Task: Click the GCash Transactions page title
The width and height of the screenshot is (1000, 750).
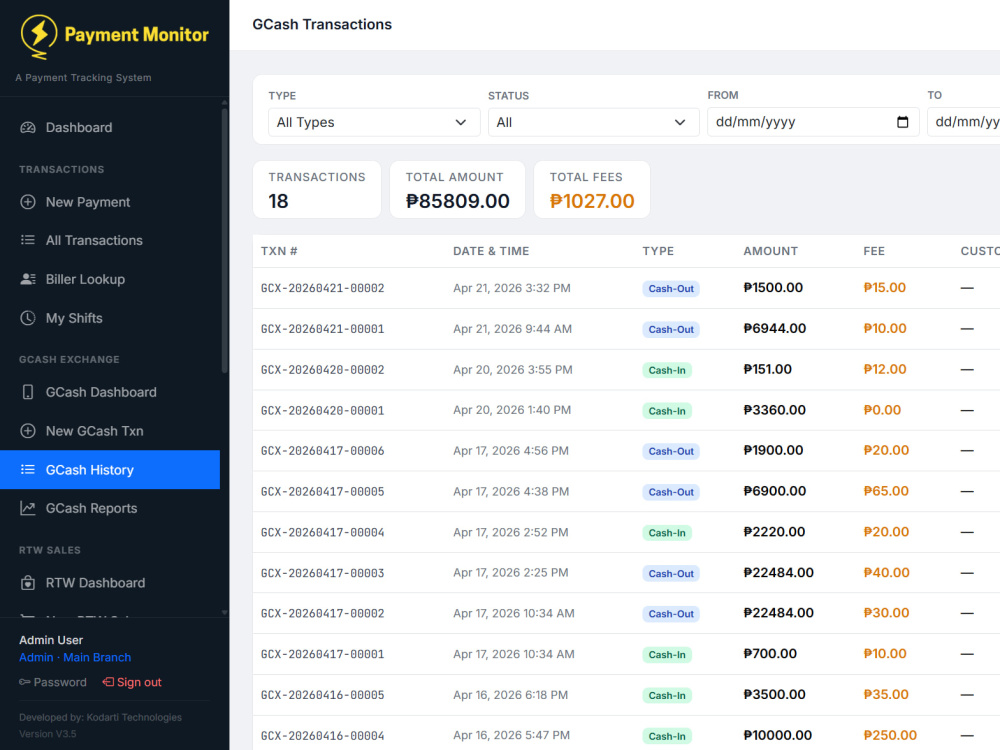Action: pos(322,24)
